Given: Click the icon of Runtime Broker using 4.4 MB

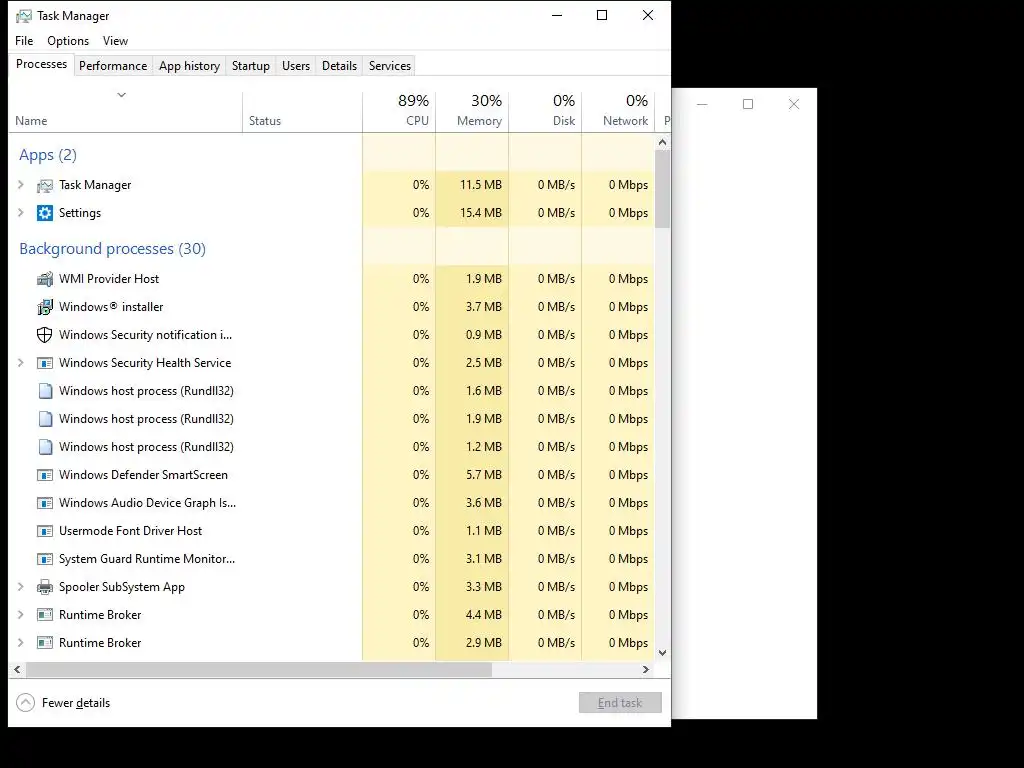Looking at the screenshot, I should coord(44,615).
